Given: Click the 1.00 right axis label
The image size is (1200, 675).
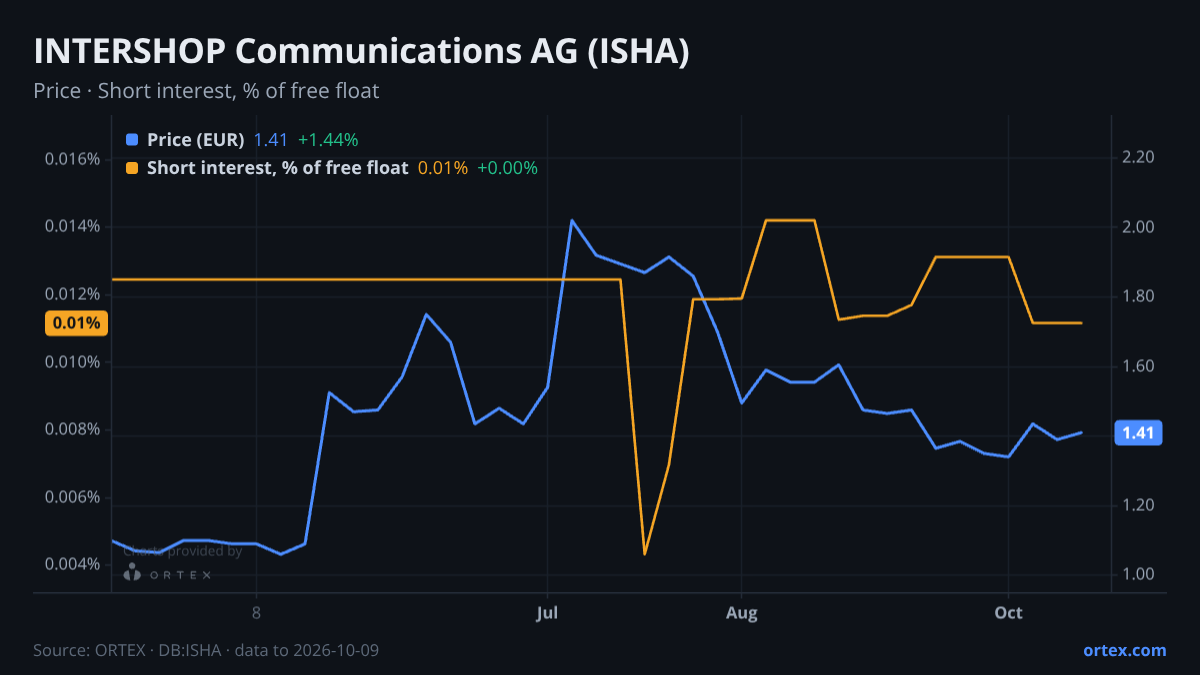Looking at the screenshot, I should 1139,574.
